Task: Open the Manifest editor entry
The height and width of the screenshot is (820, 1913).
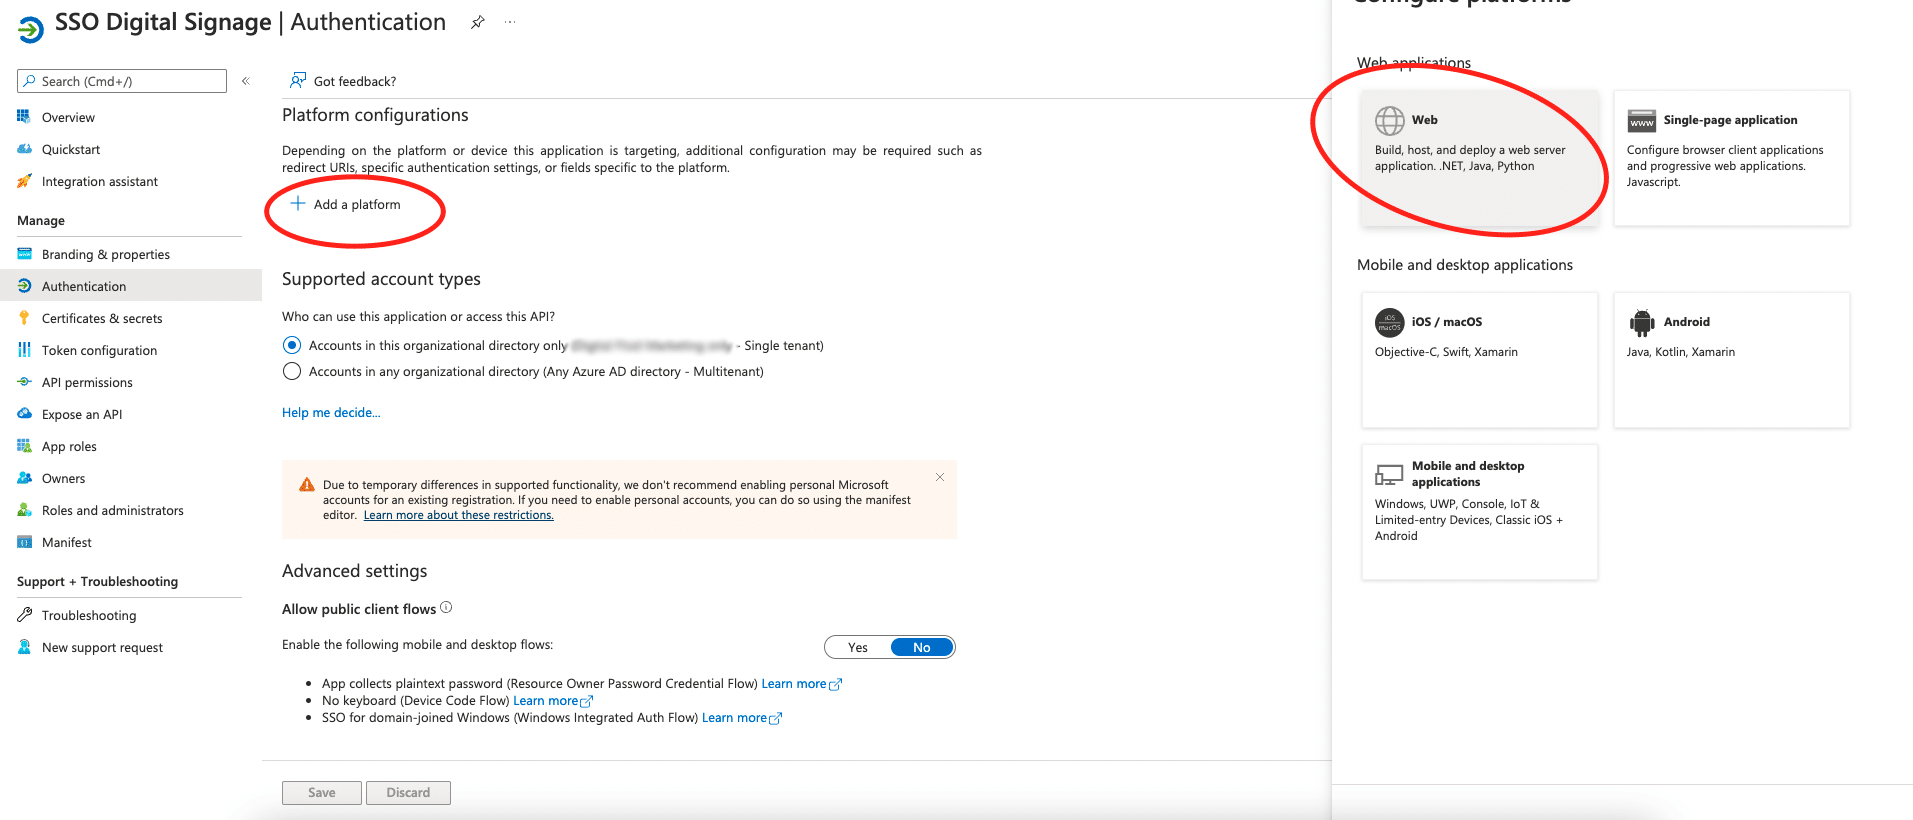Action: (x=67, y=542)
